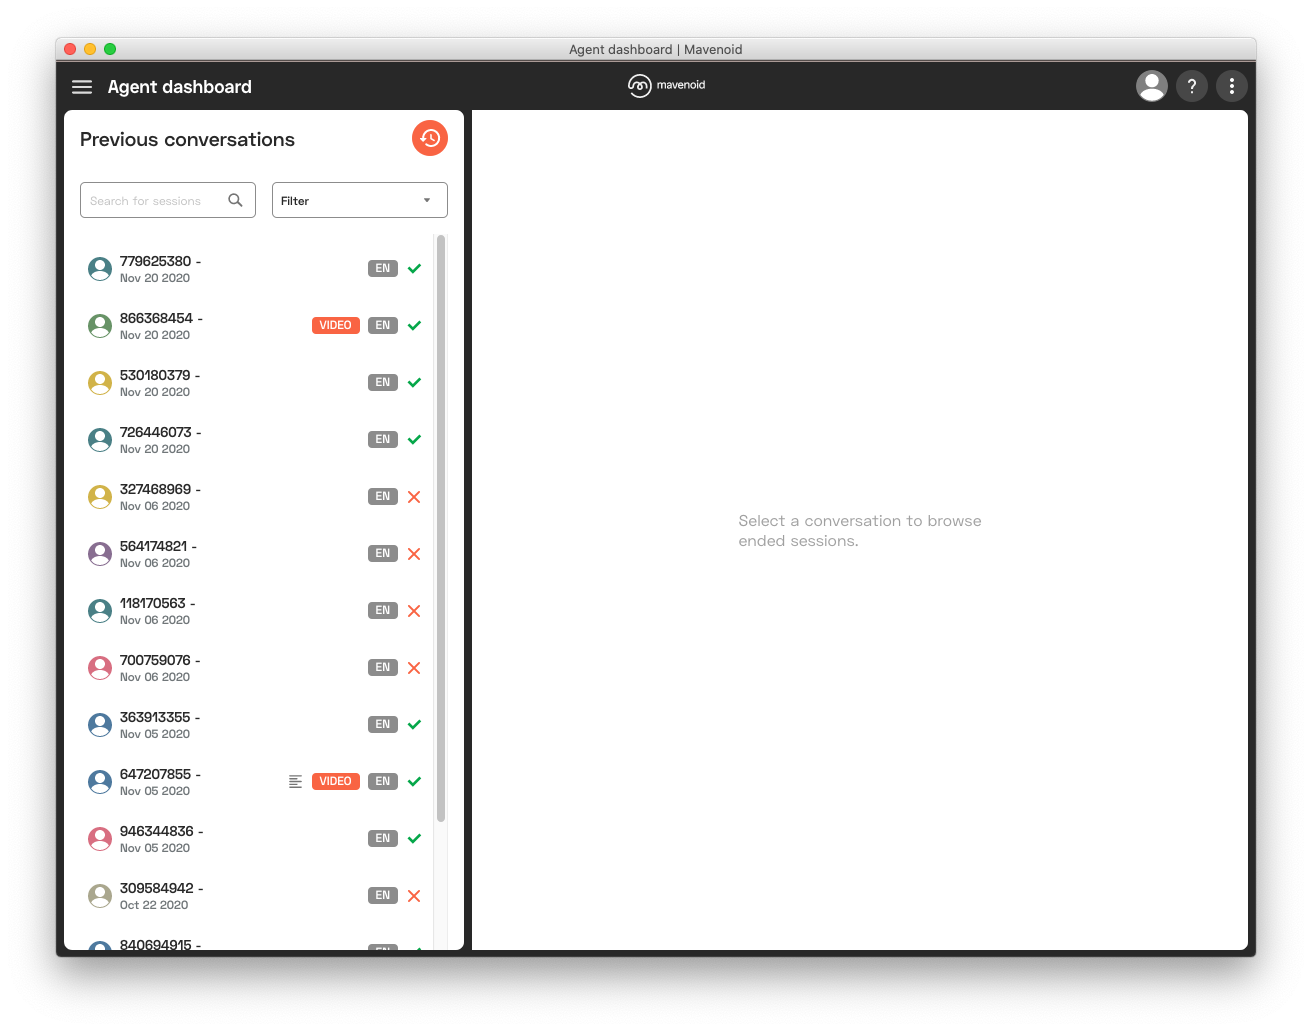Click the conversation list scrollbar
Screen dimensions: 1312x1031
[x=441, y=528]
